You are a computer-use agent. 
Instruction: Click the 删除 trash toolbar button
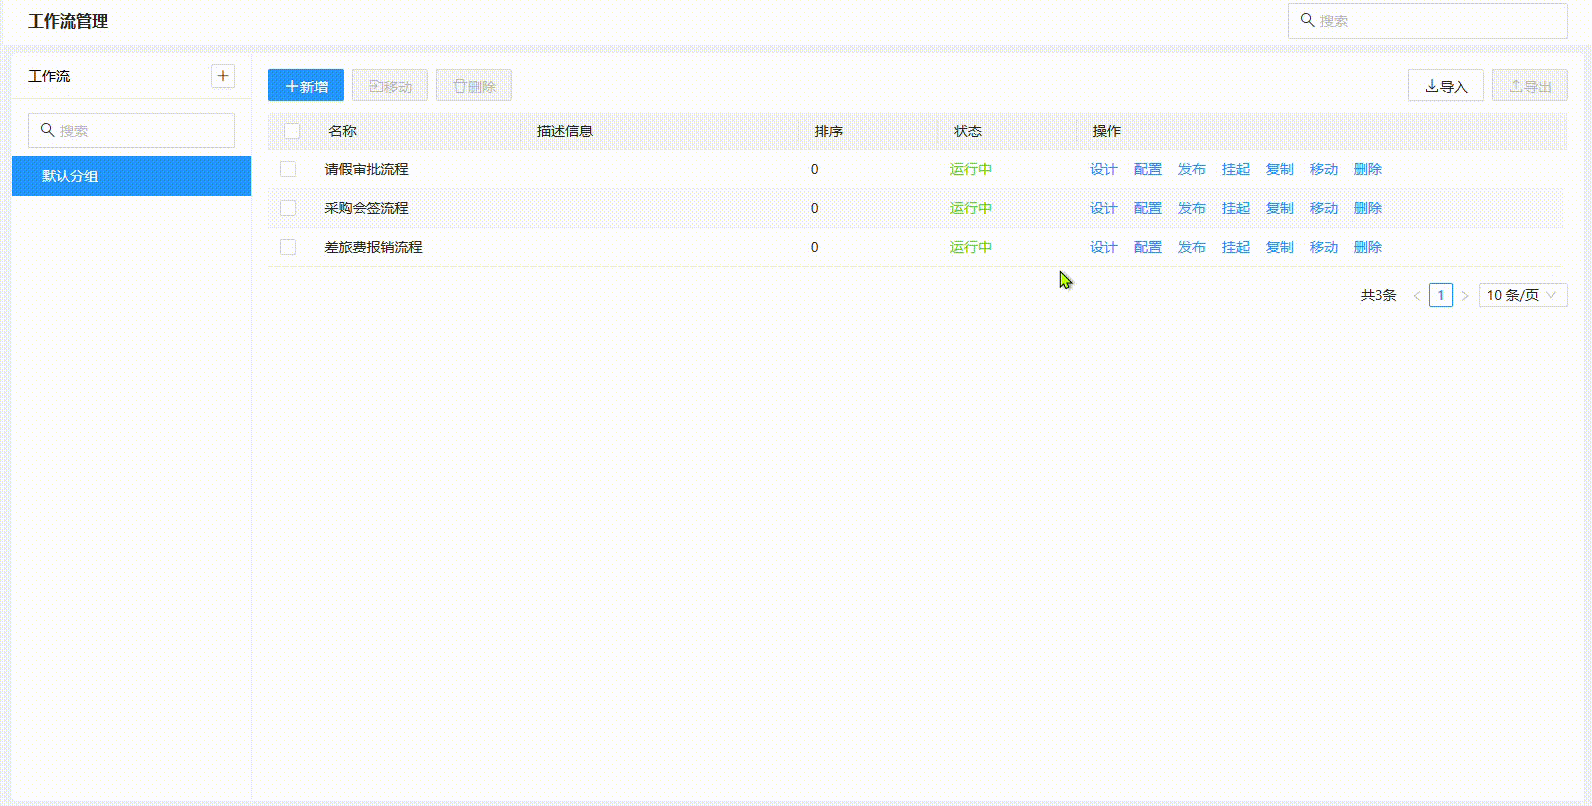tap(474, 86)
